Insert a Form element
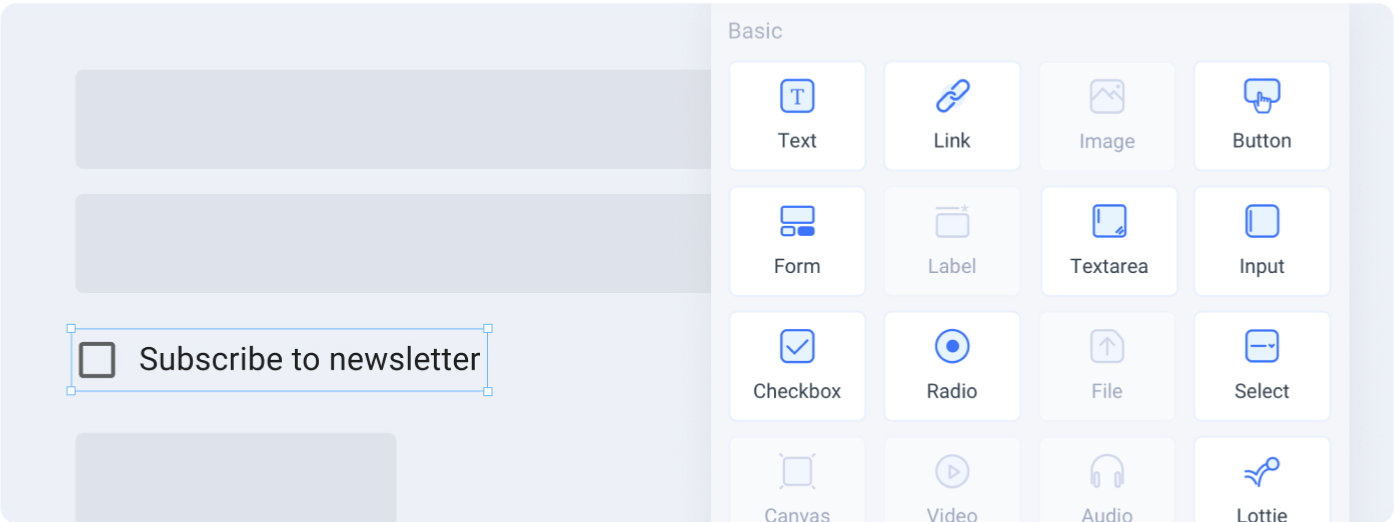Image resolution: width=1394 pixels, height=522 pixels. [797, 241]
